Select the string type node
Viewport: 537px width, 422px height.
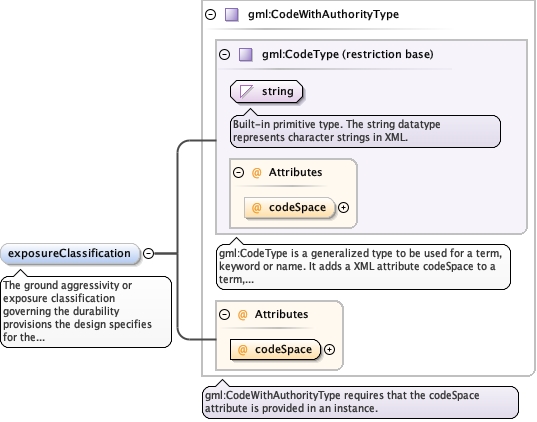pyautogui.click(x=266, y=91)
